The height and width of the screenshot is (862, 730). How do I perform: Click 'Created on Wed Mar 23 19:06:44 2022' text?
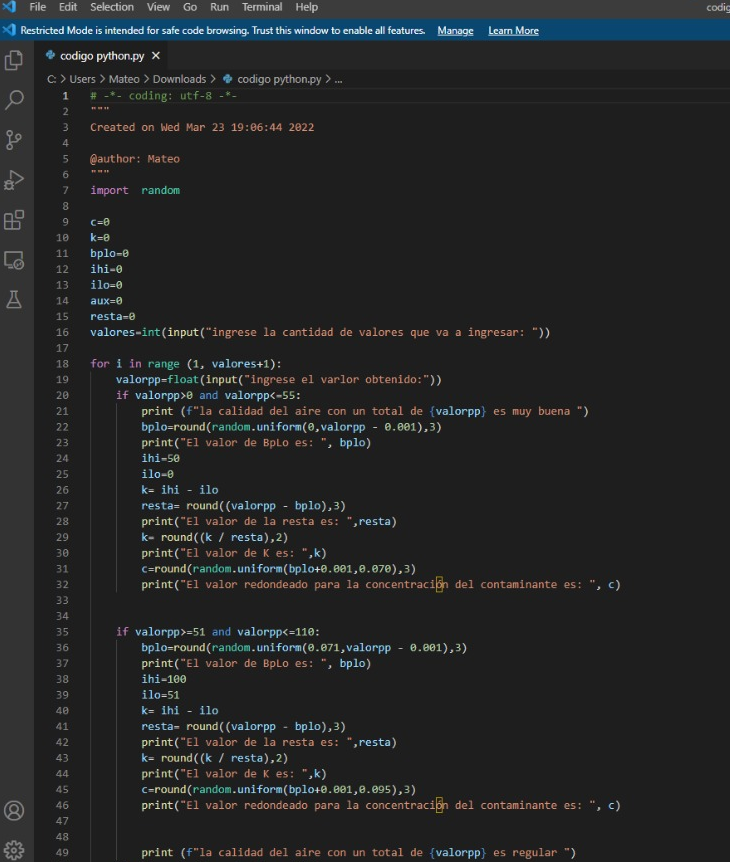pyautogui.click(x=202, y=128)
